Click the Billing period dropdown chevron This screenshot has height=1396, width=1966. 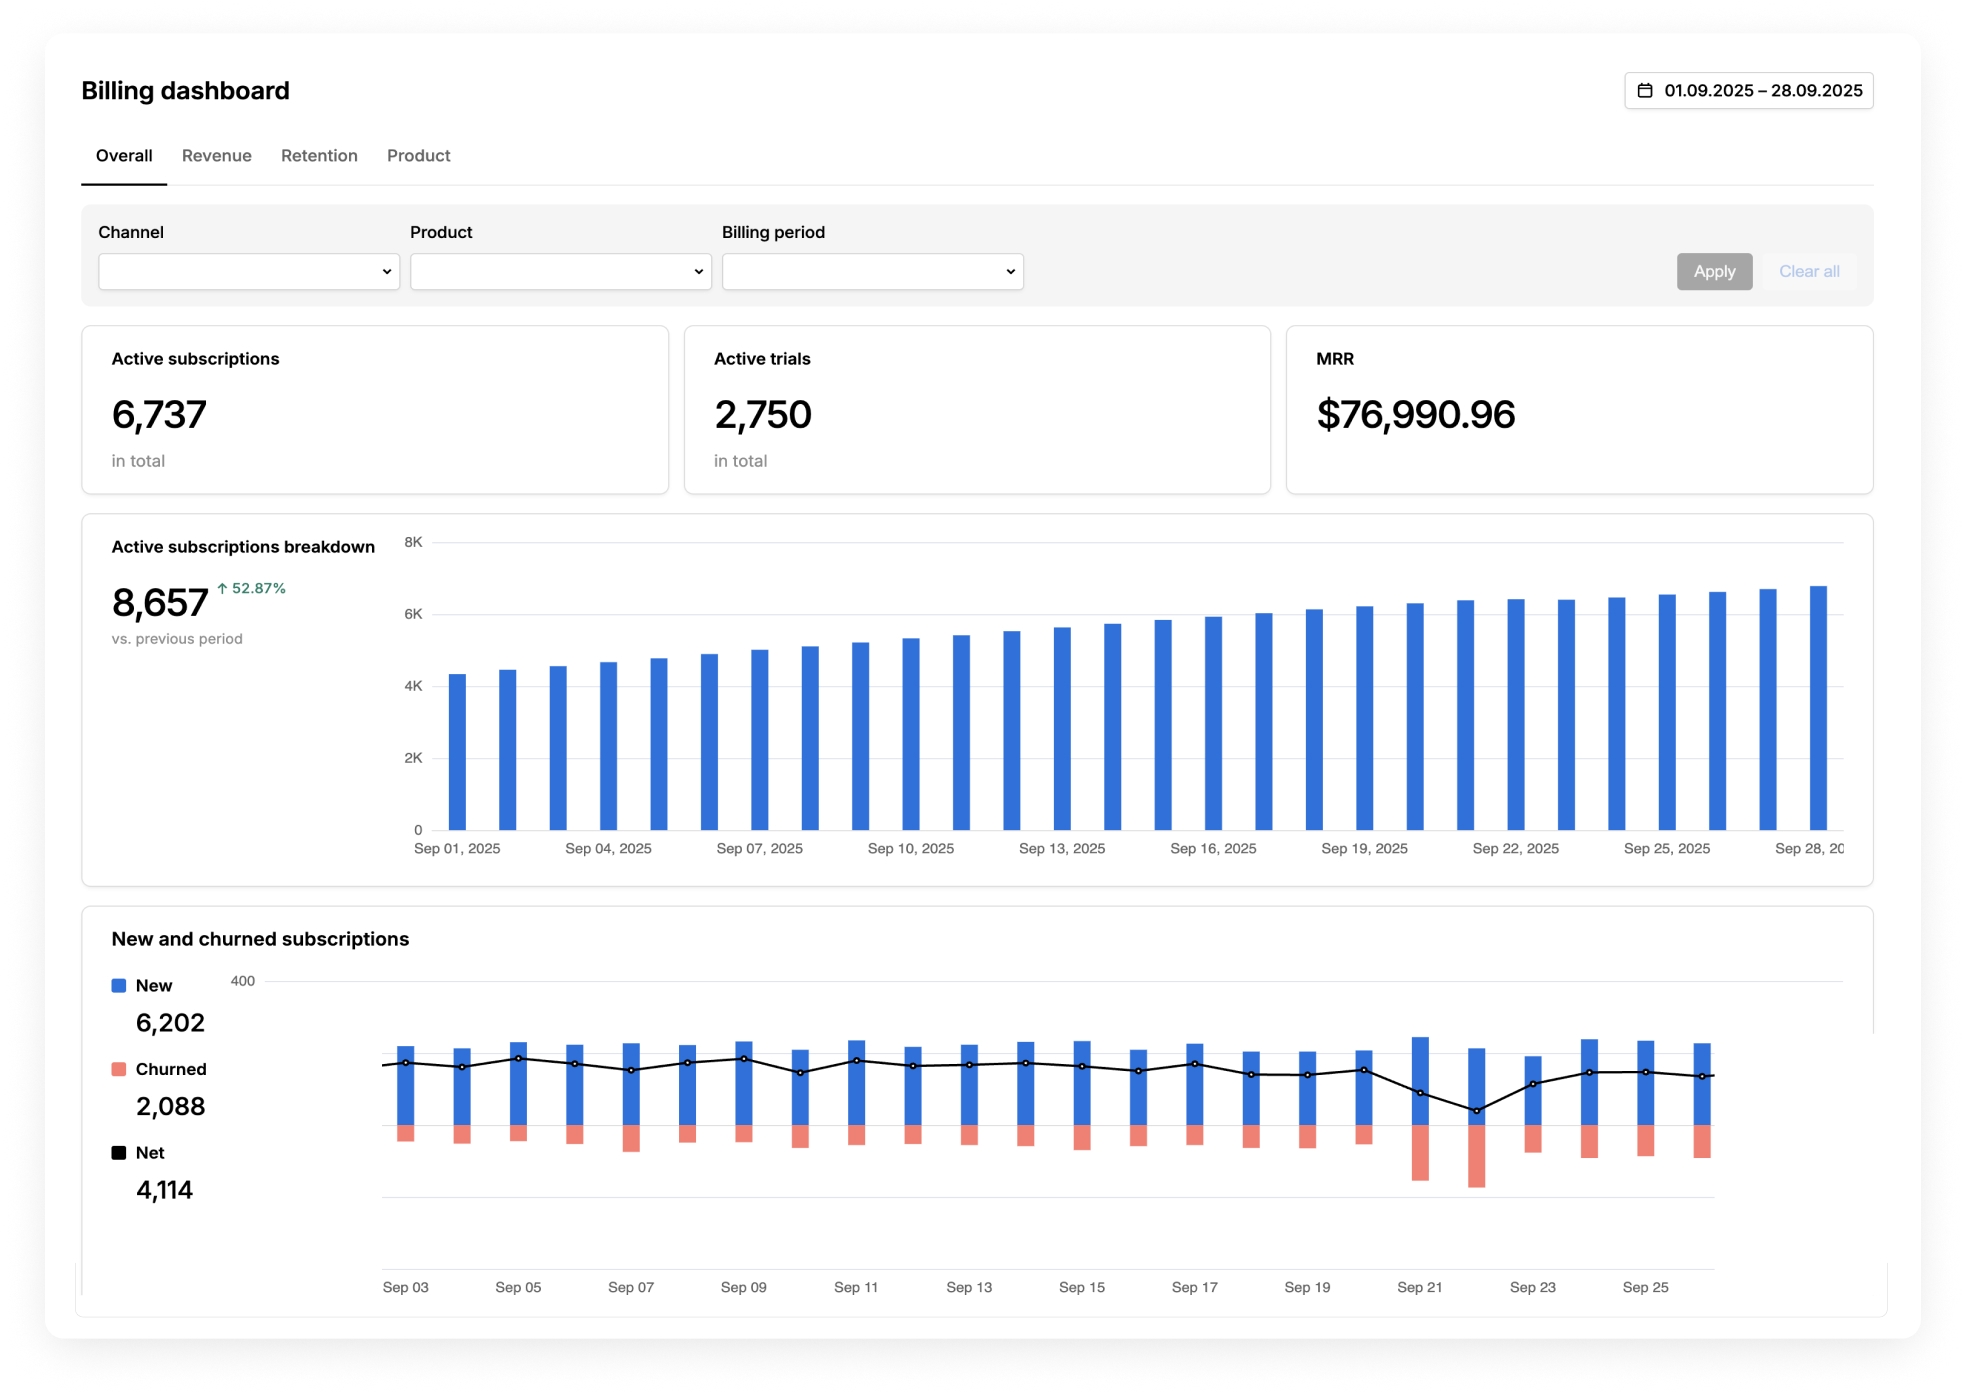(x=1009, y=271)
